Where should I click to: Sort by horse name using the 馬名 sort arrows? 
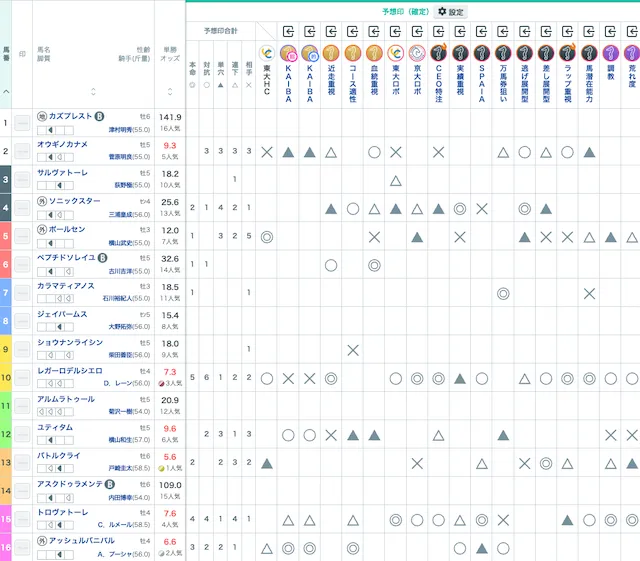[x=93, y=91]
